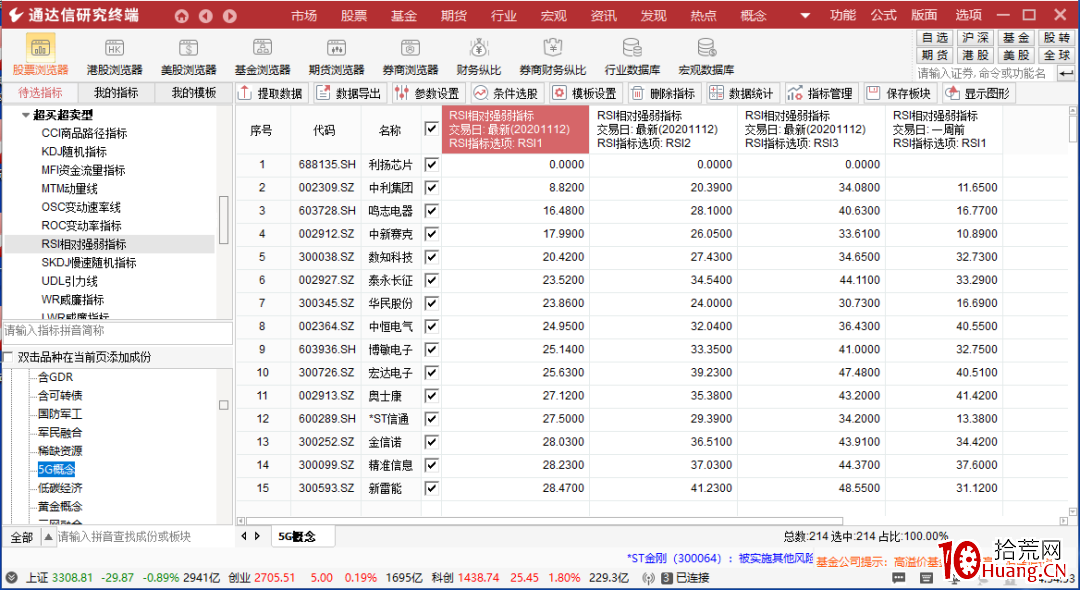Click the right tab-scroll arrow beside the 5G概念 tab
1080x590 pixels.
pos(257,536)
